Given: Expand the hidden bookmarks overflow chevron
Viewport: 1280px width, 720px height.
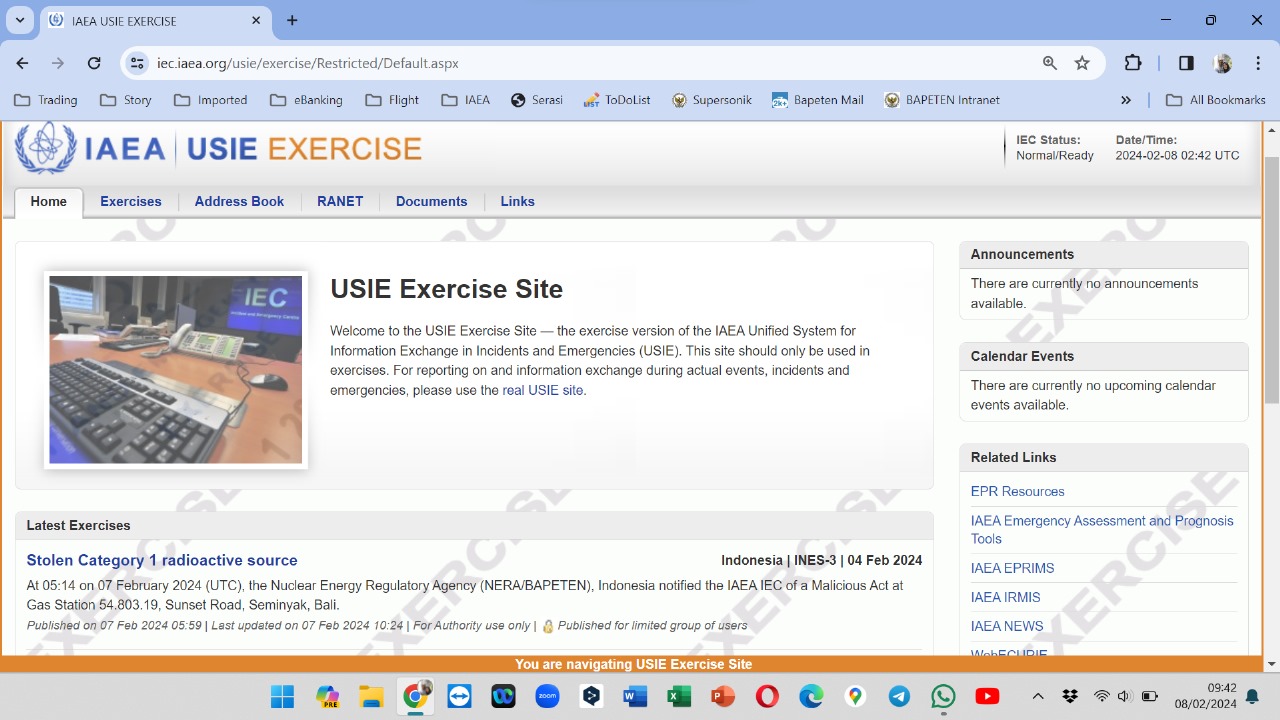Looking at the screenshot, I should tap(1126, 100).
